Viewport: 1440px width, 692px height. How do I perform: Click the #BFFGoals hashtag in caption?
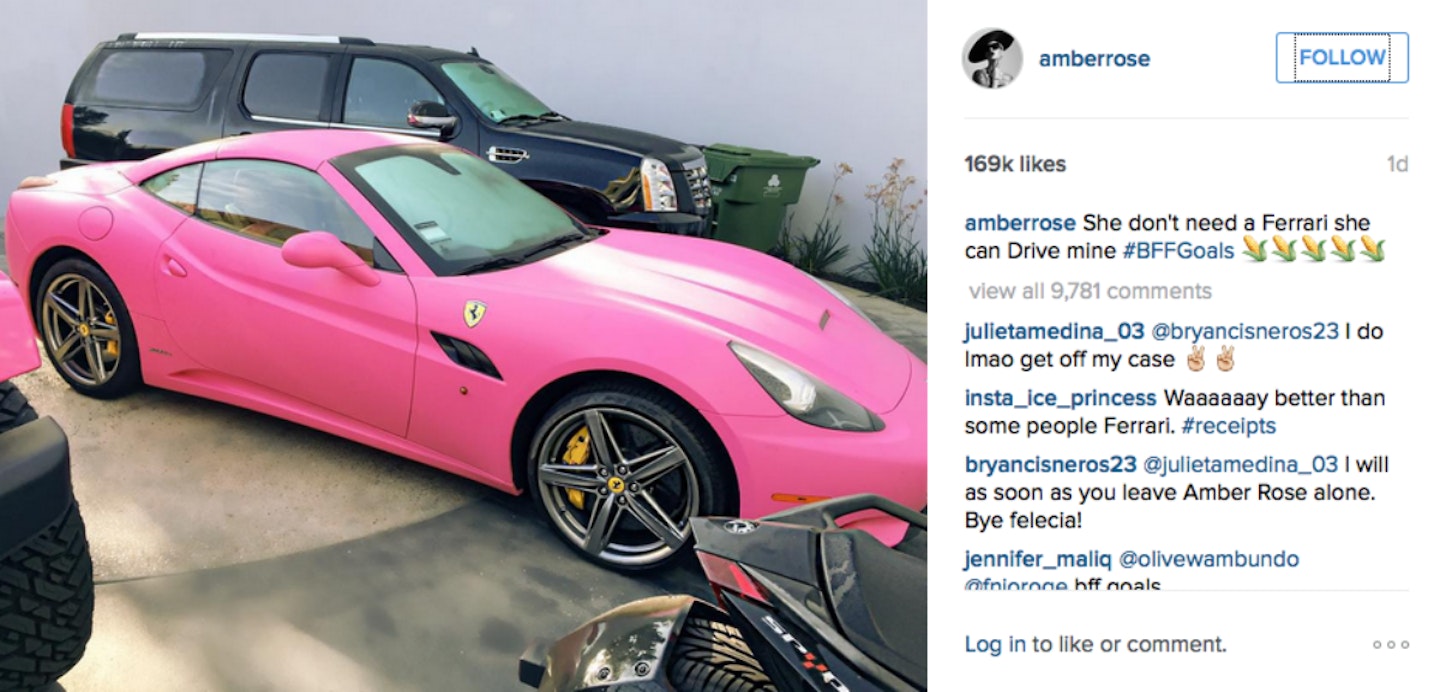click(1178, 251)
